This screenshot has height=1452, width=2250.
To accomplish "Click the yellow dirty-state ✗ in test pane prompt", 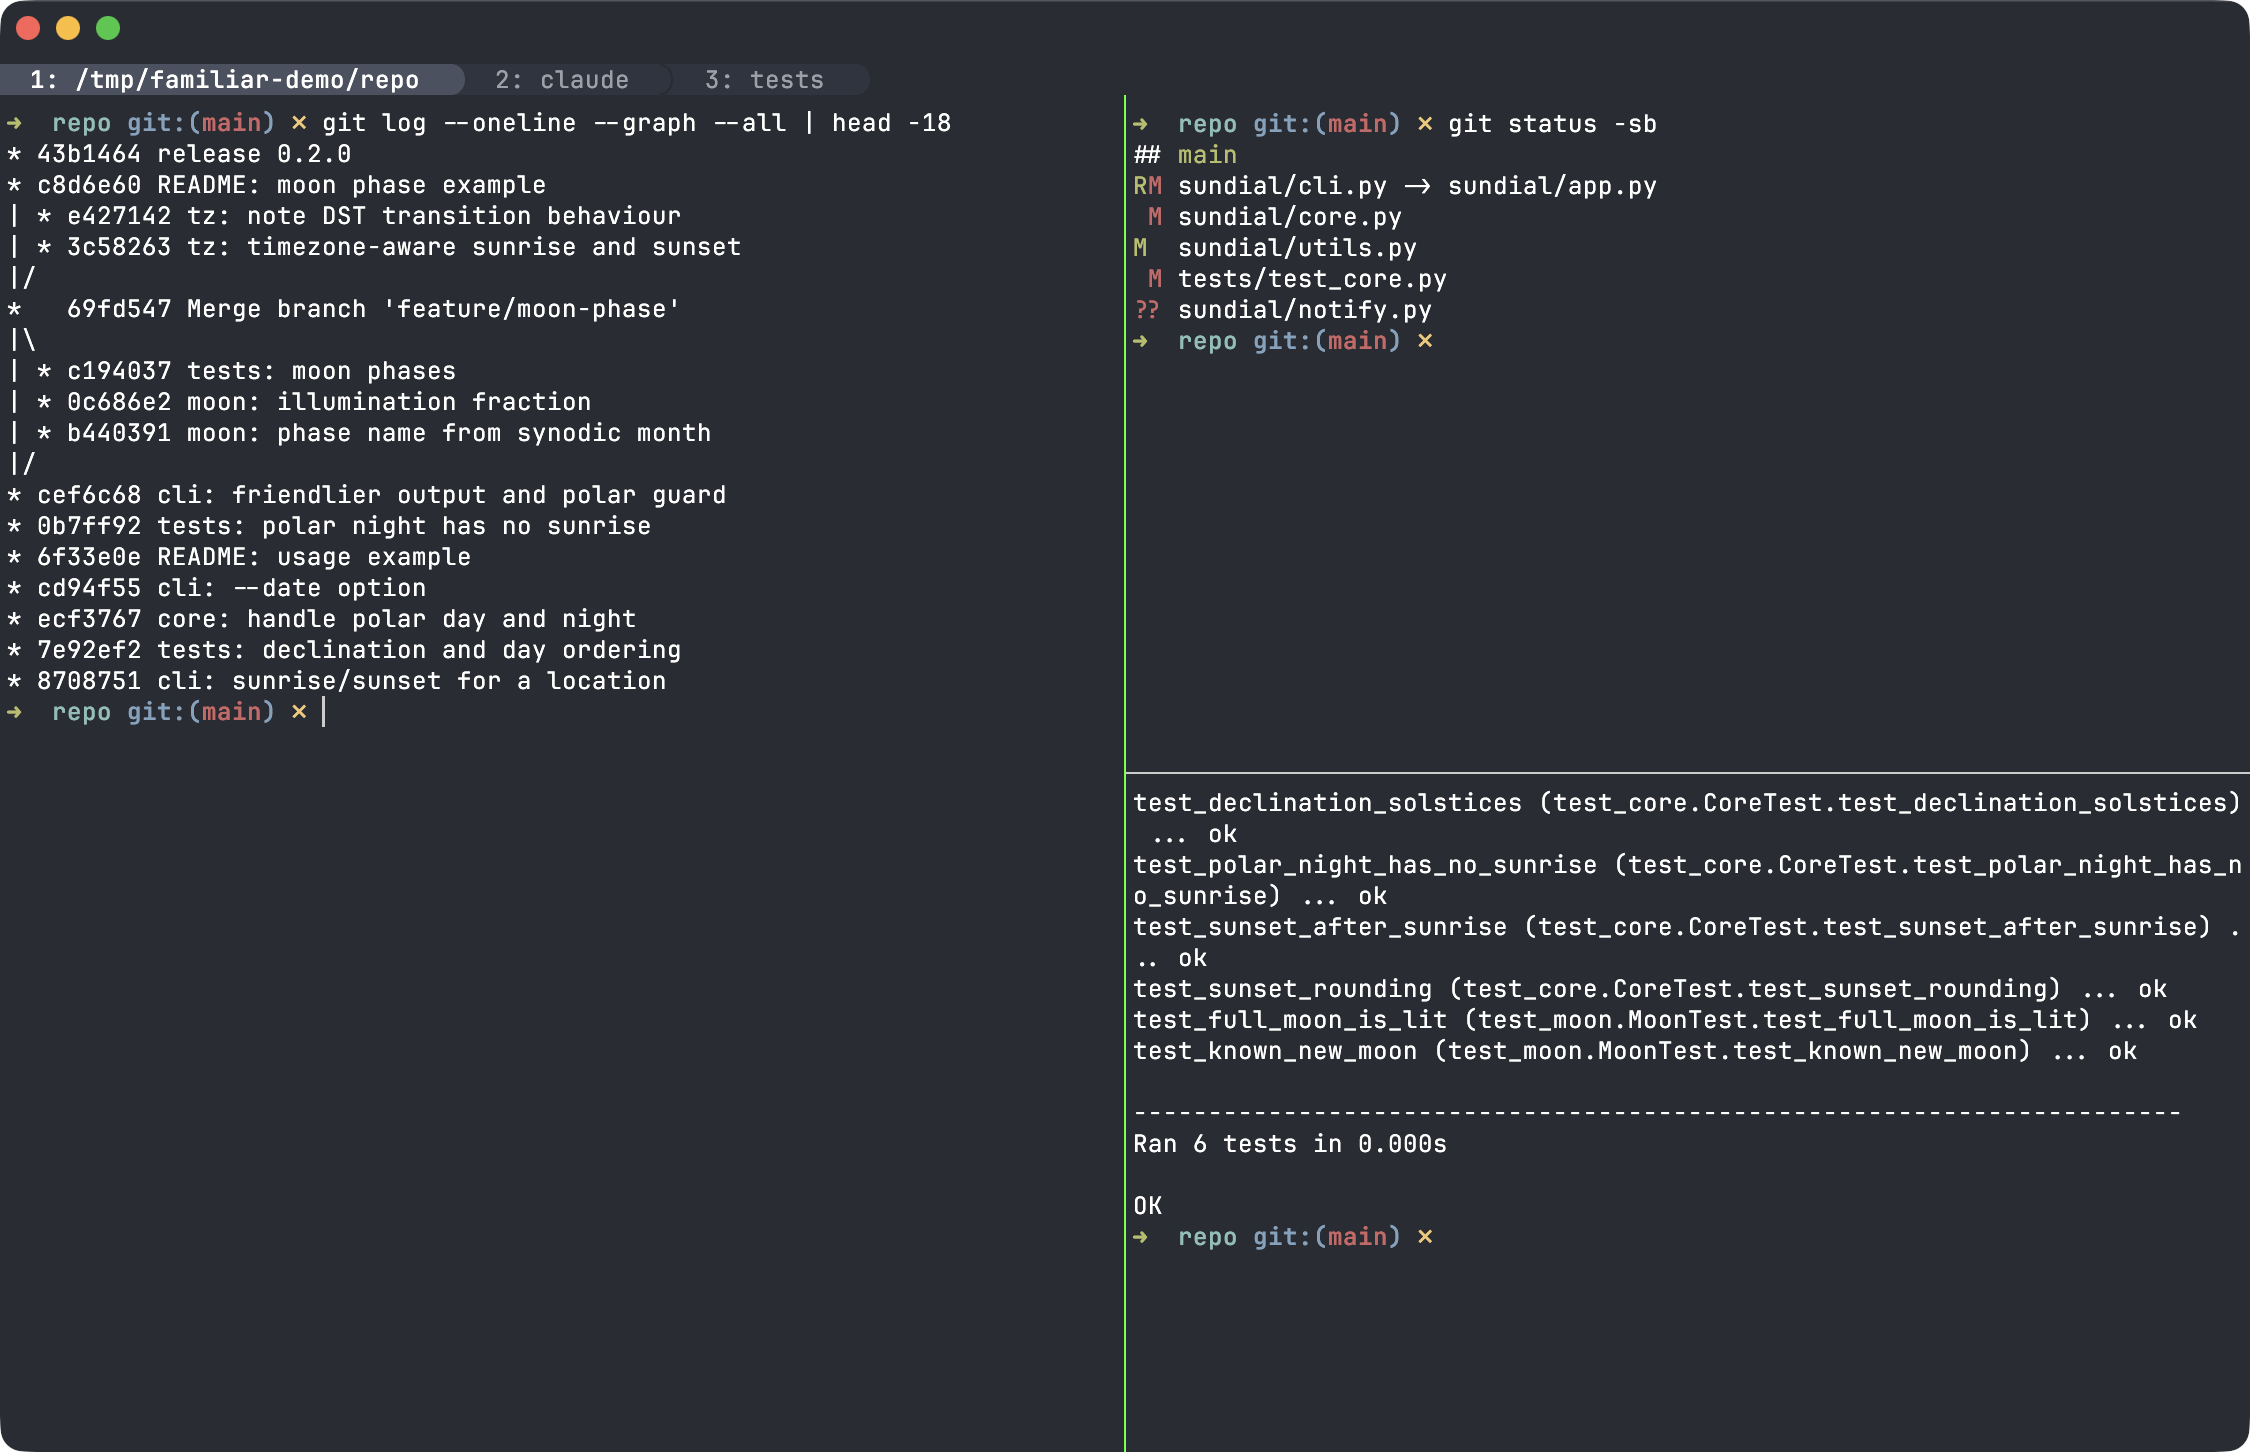I will [1425, 1237].
